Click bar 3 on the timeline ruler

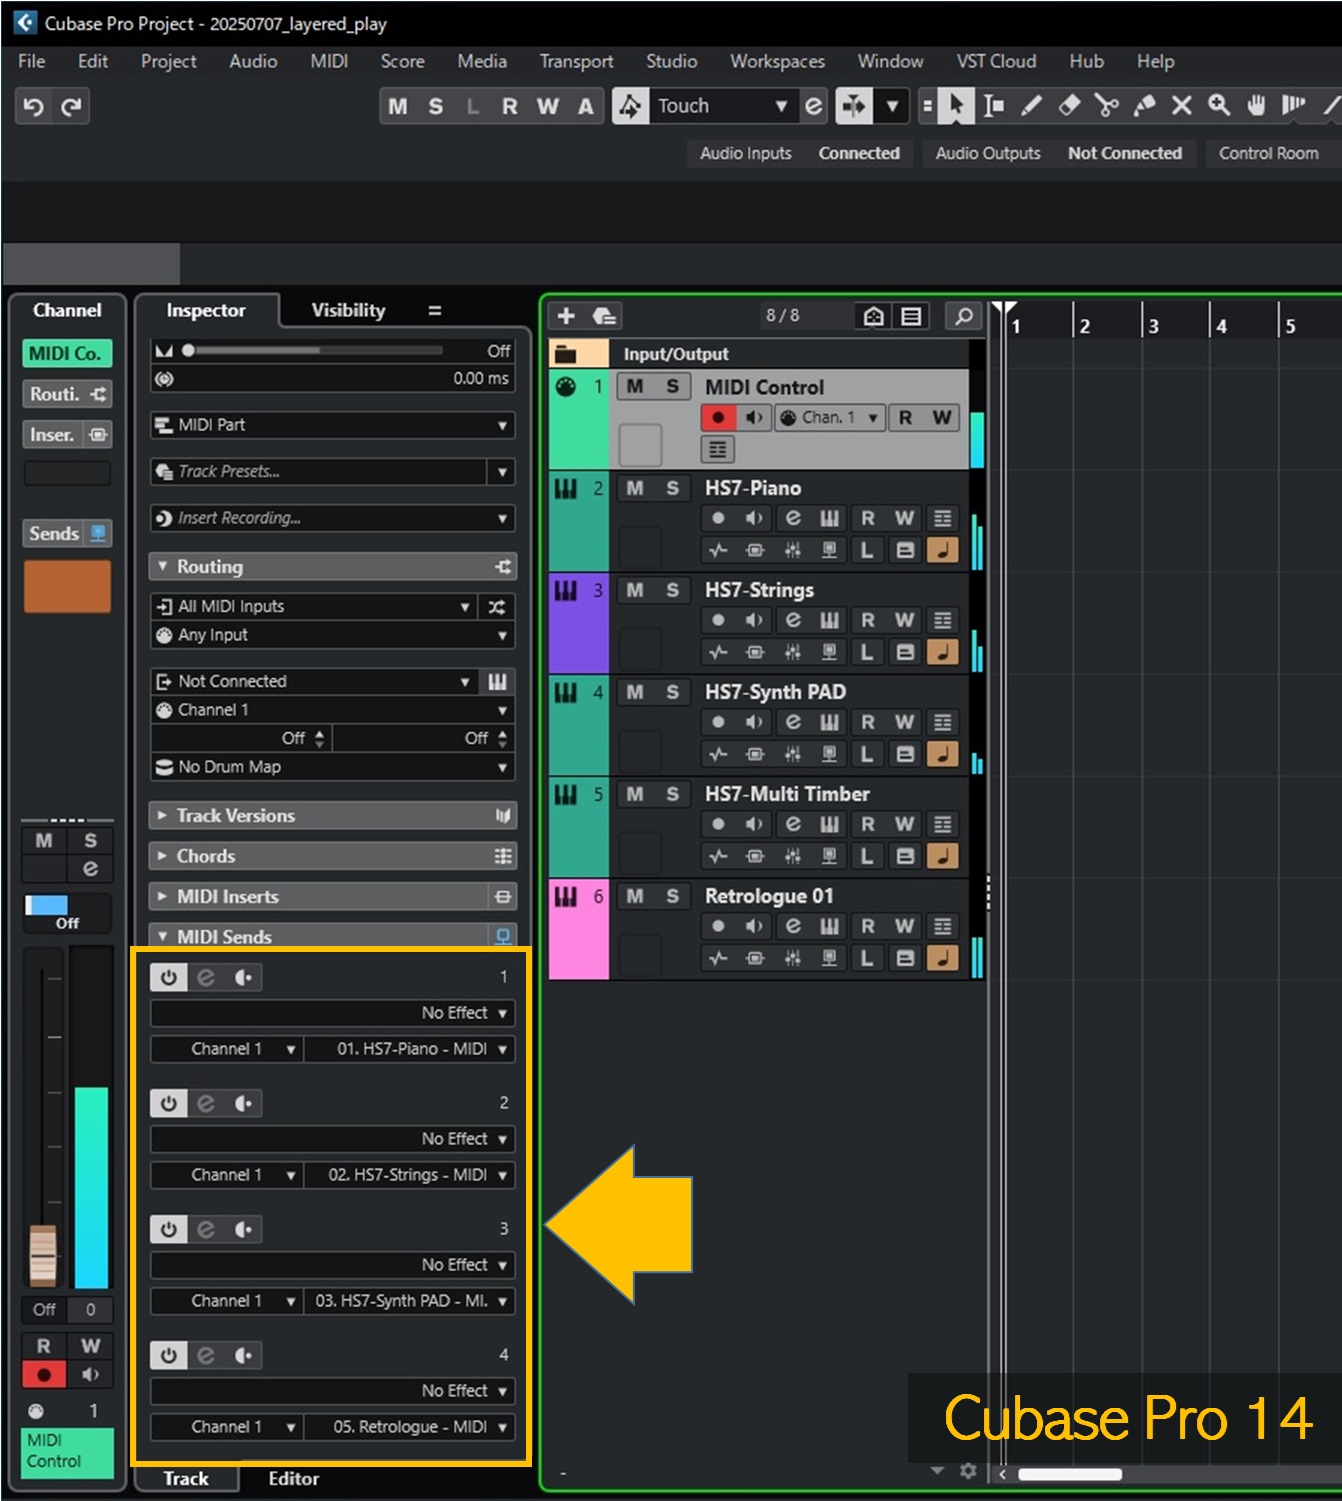(1153, 326)
